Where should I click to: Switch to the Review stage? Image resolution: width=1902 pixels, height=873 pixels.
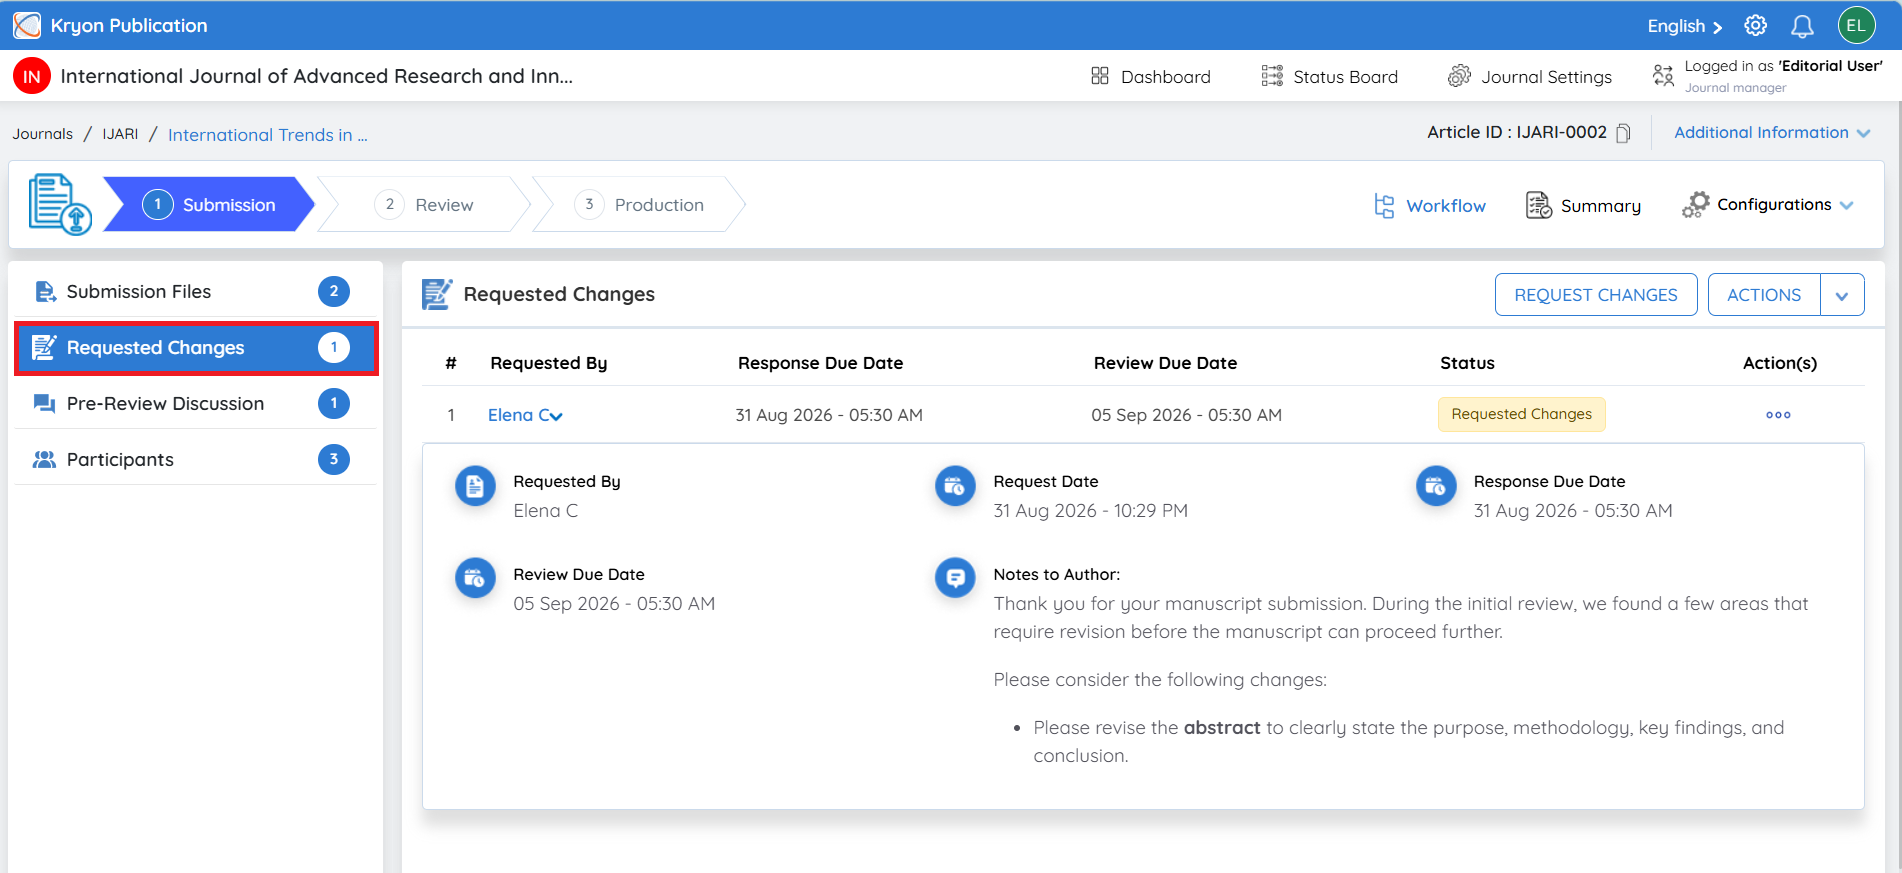click(424, 205)
